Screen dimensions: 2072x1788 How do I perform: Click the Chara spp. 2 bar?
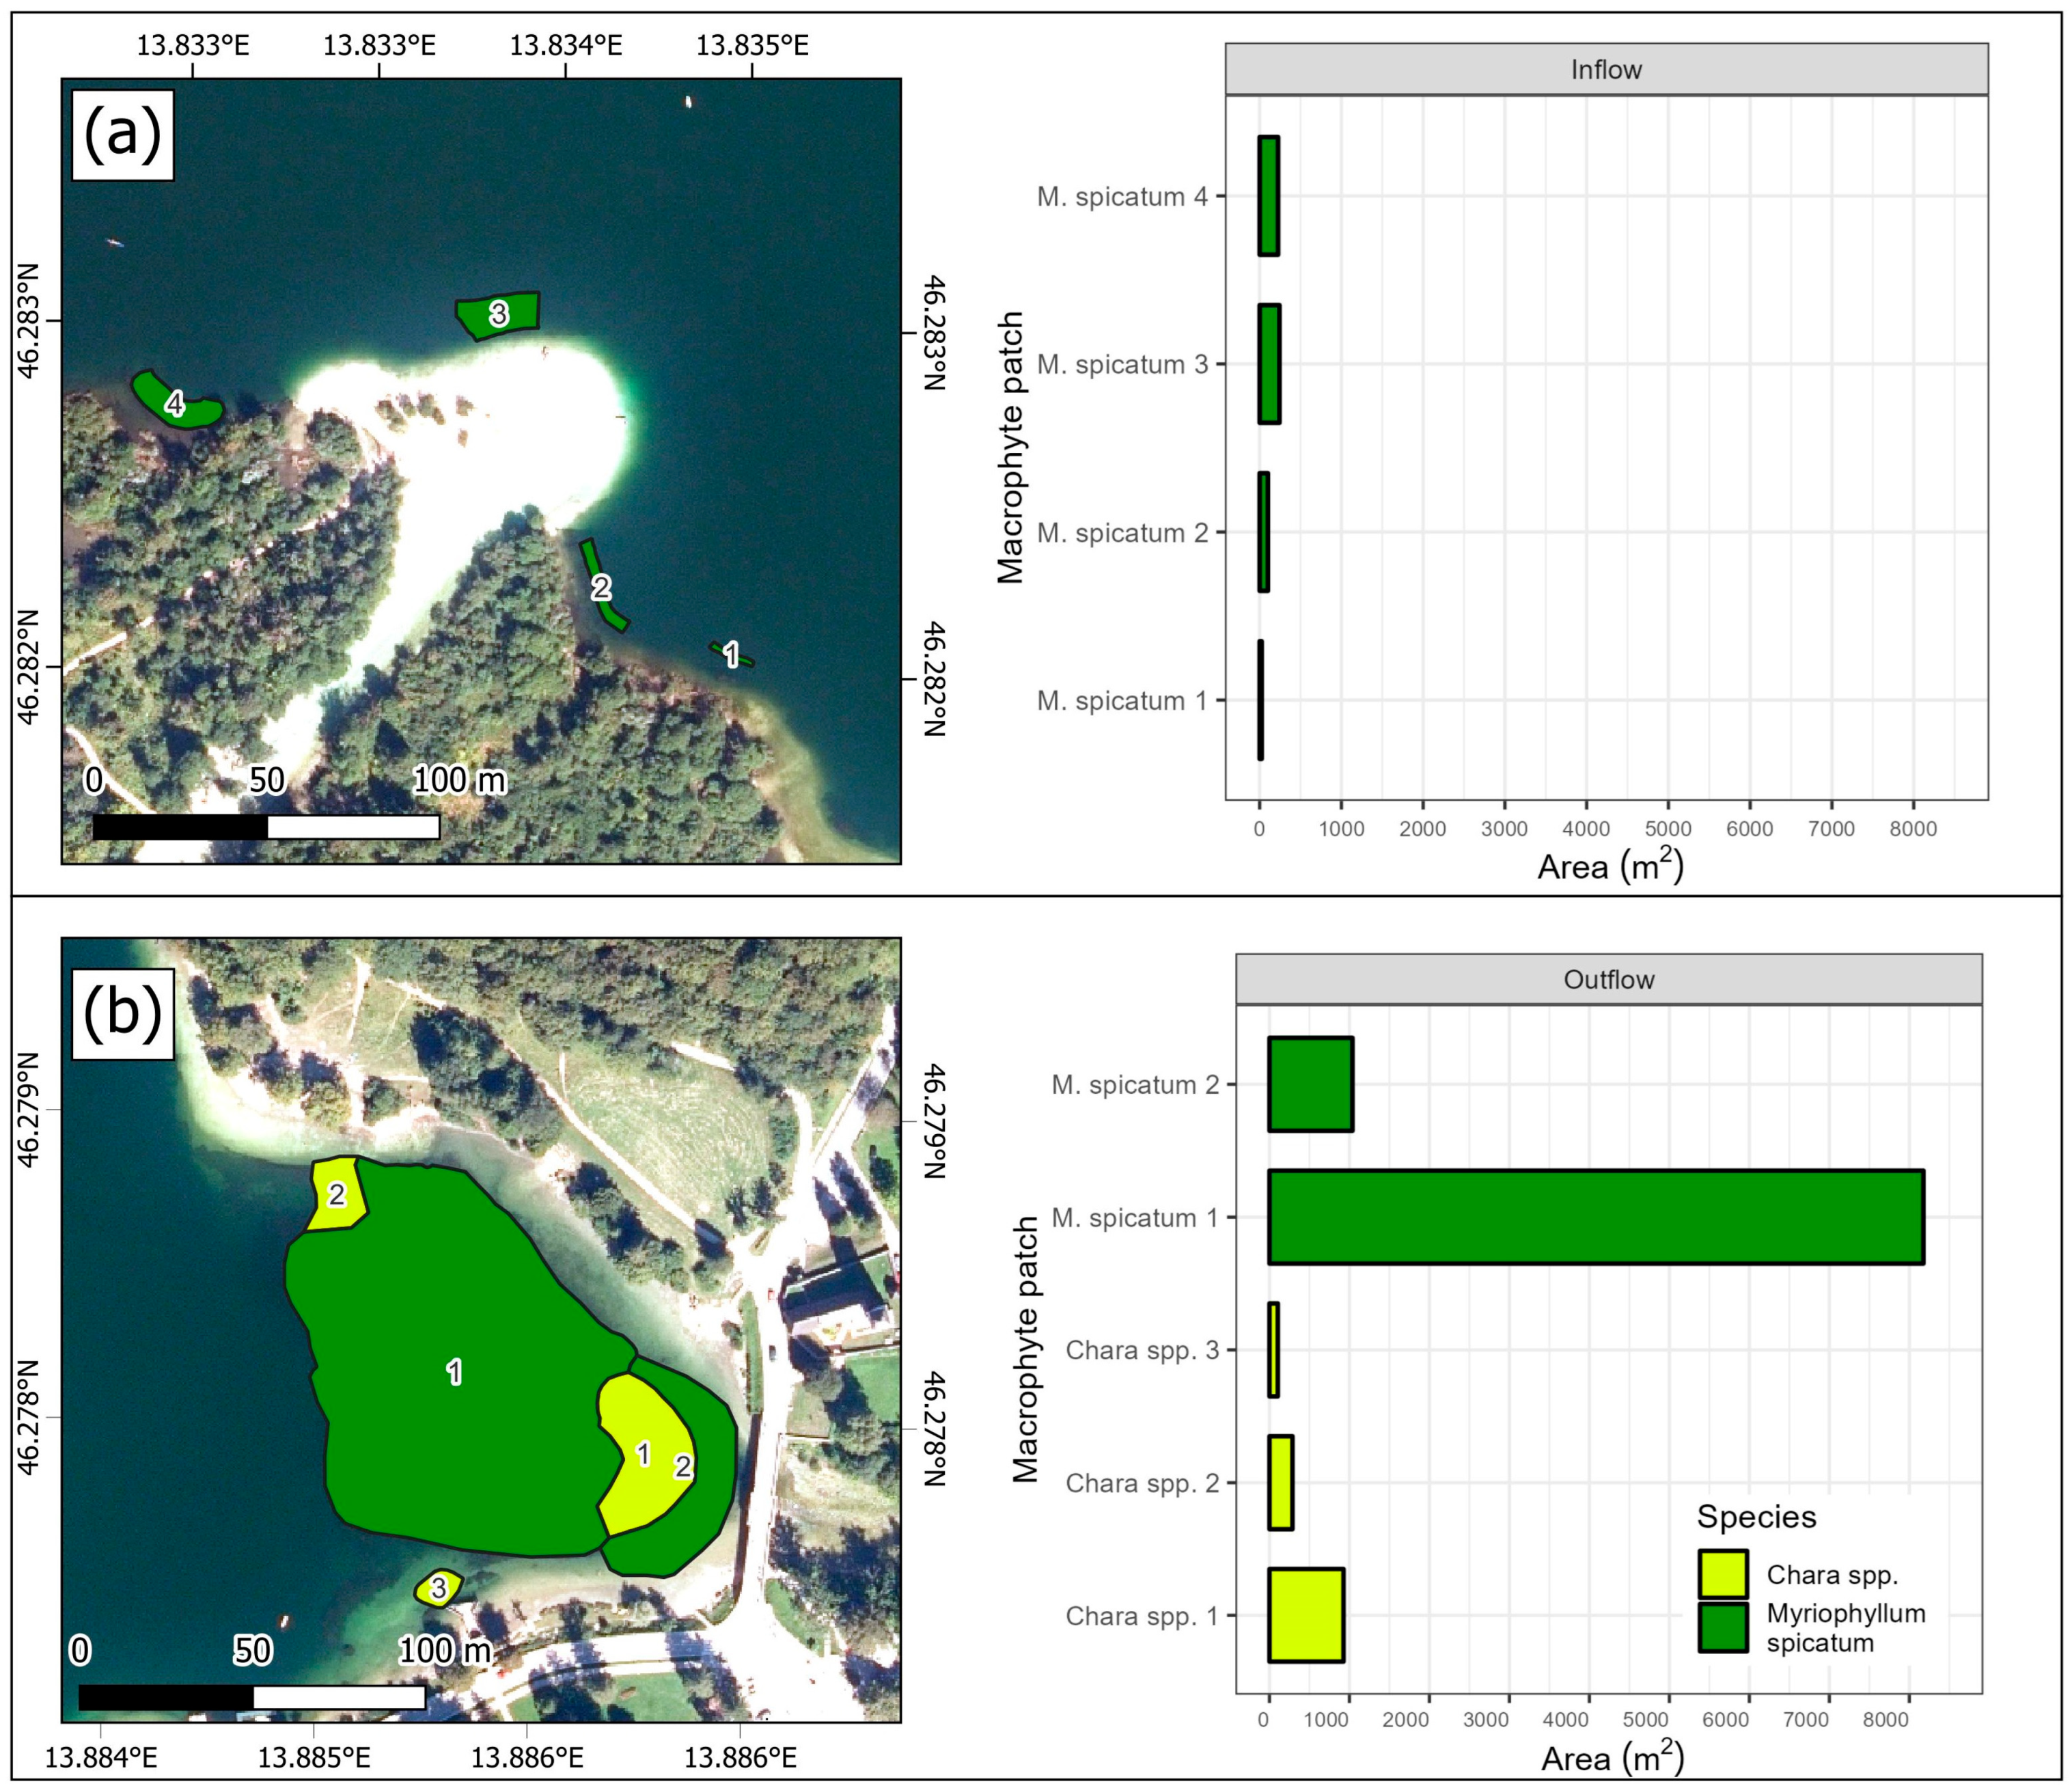(1280, 1483)
